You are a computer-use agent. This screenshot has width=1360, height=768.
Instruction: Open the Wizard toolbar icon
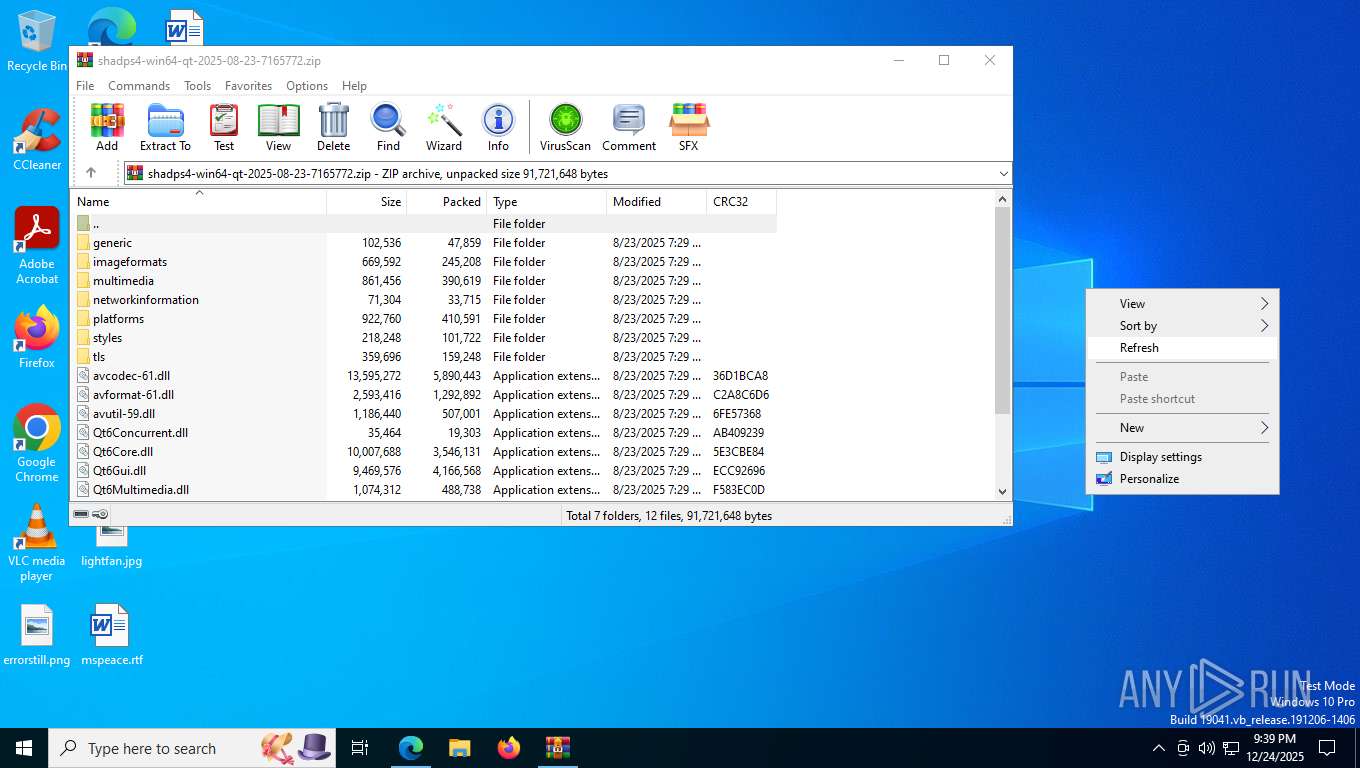click(444, 127)
